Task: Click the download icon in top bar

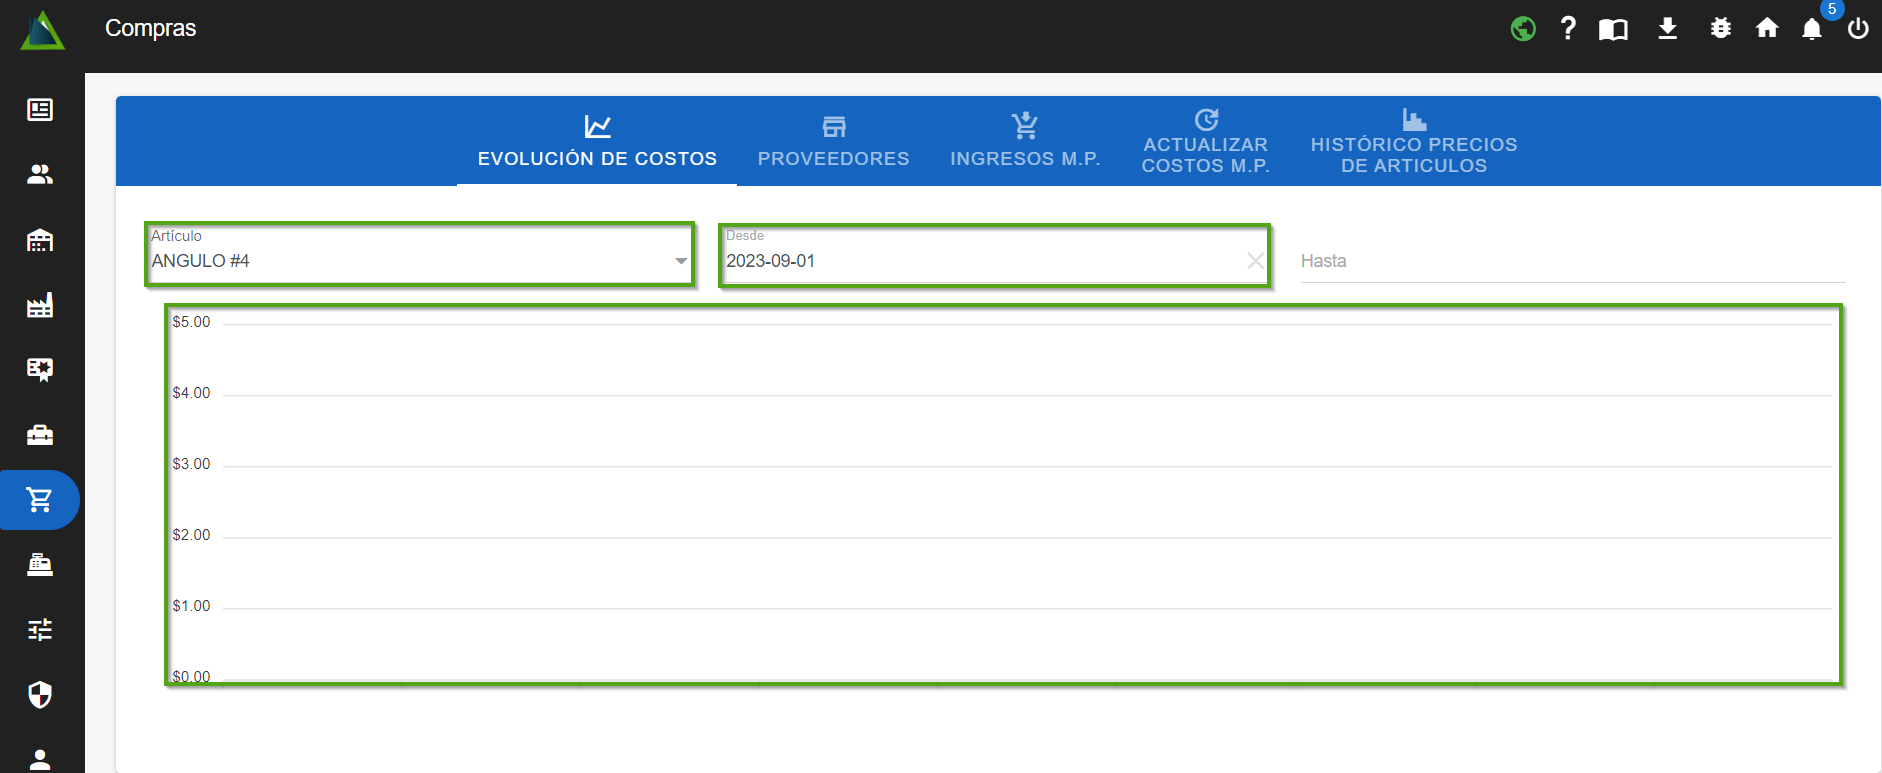Action: coord(1667,29)
